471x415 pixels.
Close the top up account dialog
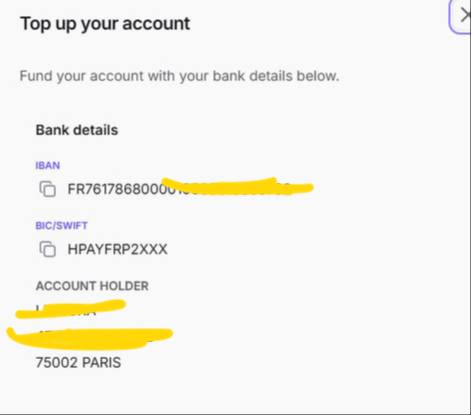coord(464,15)
